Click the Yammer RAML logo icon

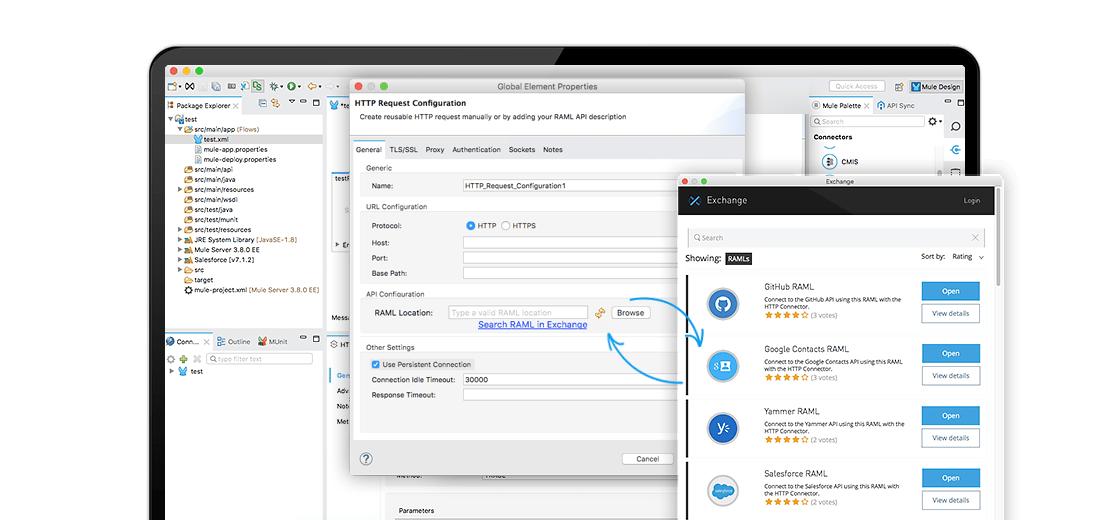[722, 429]
